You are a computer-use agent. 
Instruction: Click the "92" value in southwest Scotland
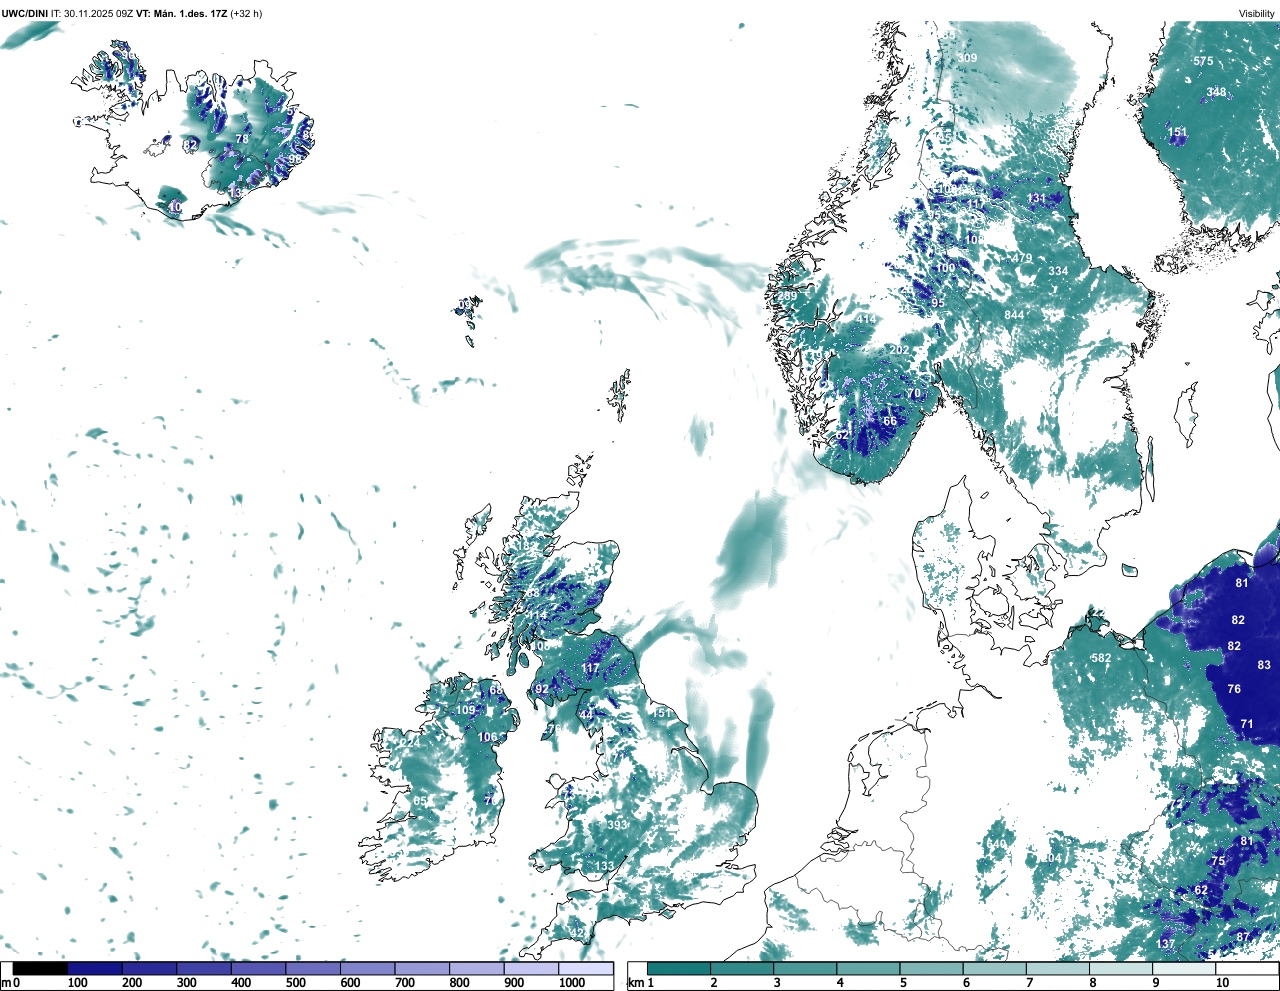pos(542,689)
